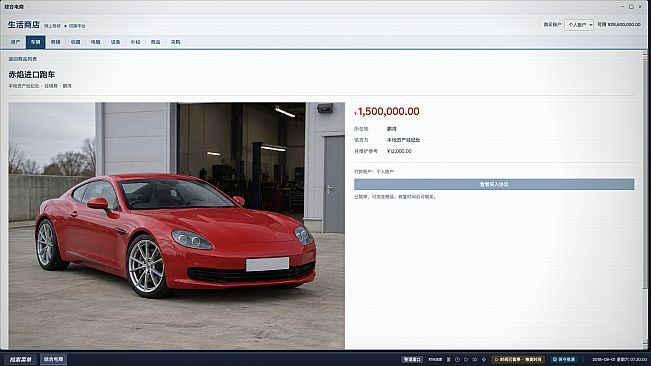
Task: Click the save button left of the date
Action: pos(563,359)
